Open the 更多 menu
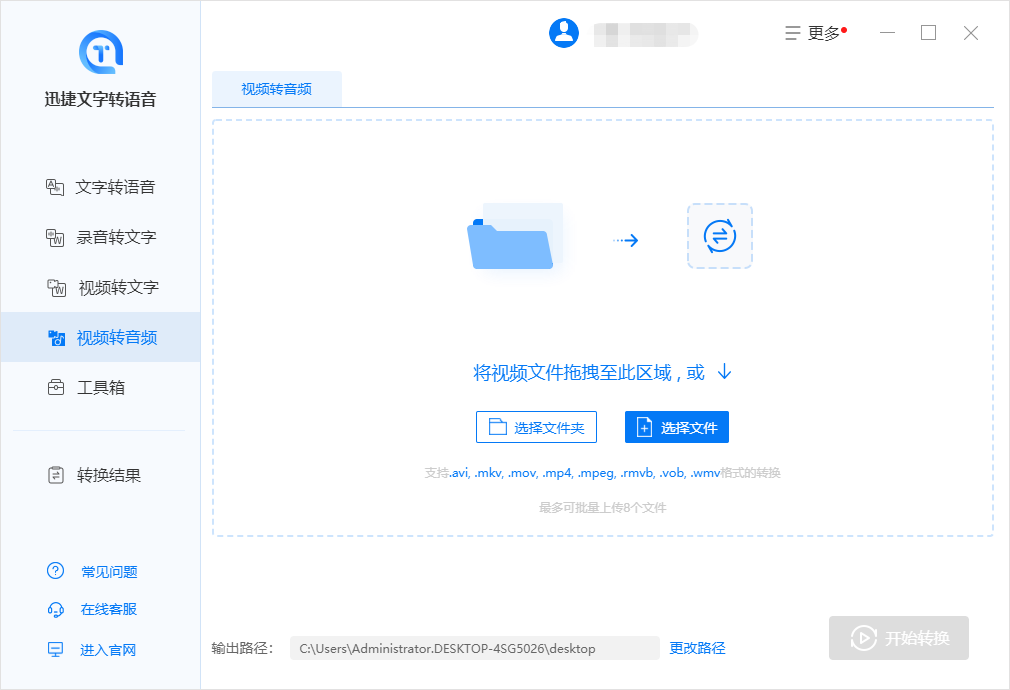This screenshot has height=690, width=1010. click(x=815, y=32)
